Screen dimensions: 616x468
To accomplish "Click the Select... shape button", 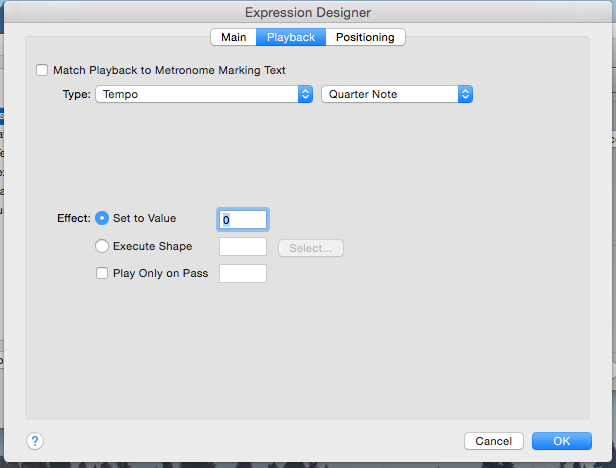I will tap(311, 248).
